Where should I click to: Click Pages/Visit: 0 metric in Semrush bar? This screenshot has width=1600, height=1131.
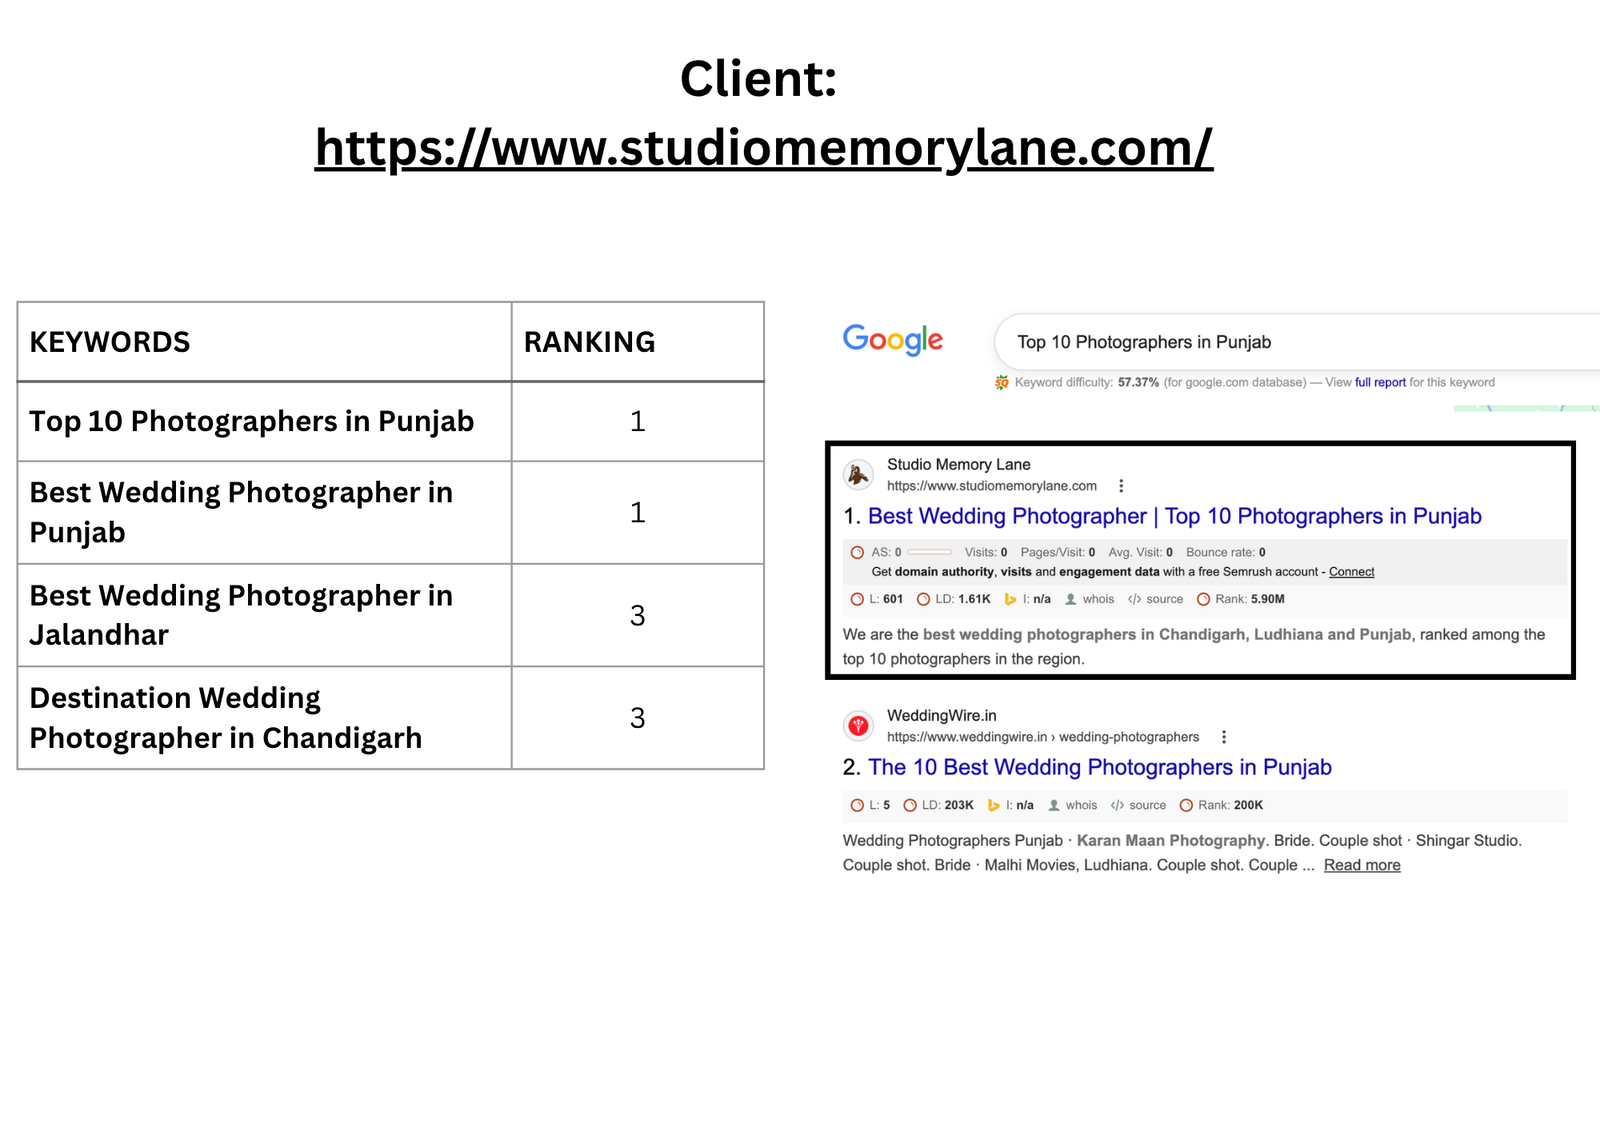[1058, 552]
